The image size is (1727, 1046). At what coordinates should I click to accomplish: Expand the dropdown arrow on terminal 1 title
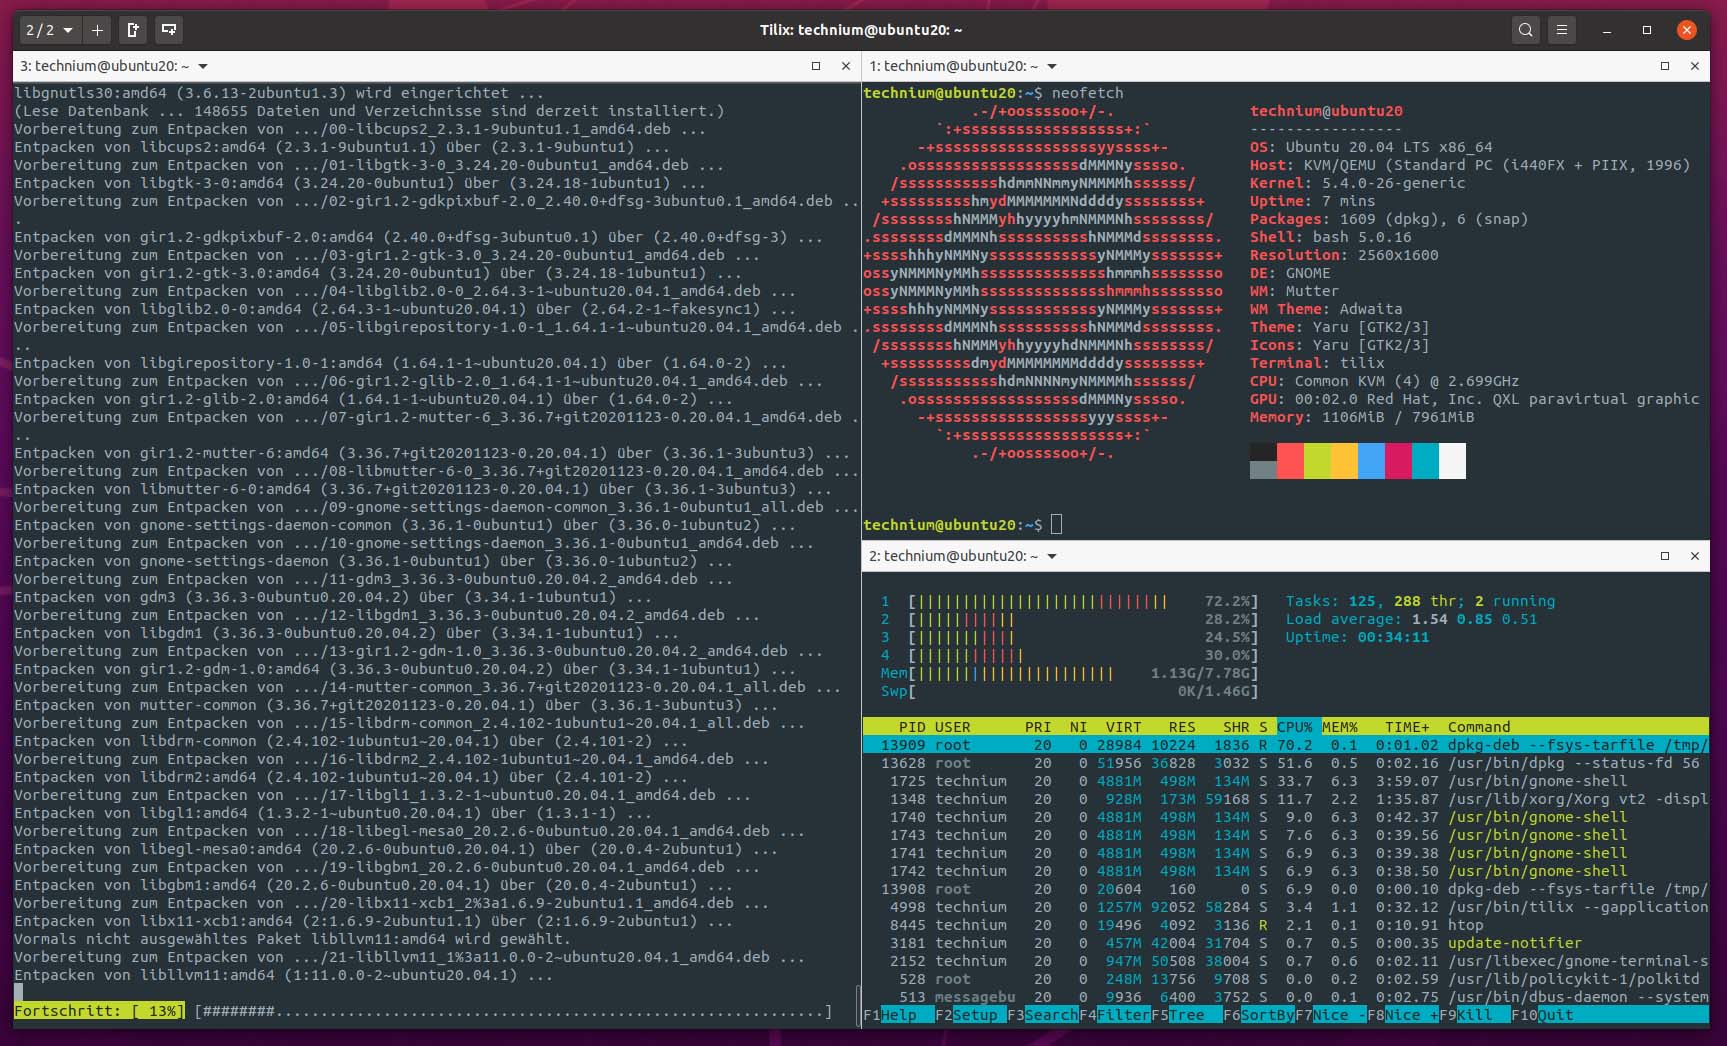[1052, 66]
